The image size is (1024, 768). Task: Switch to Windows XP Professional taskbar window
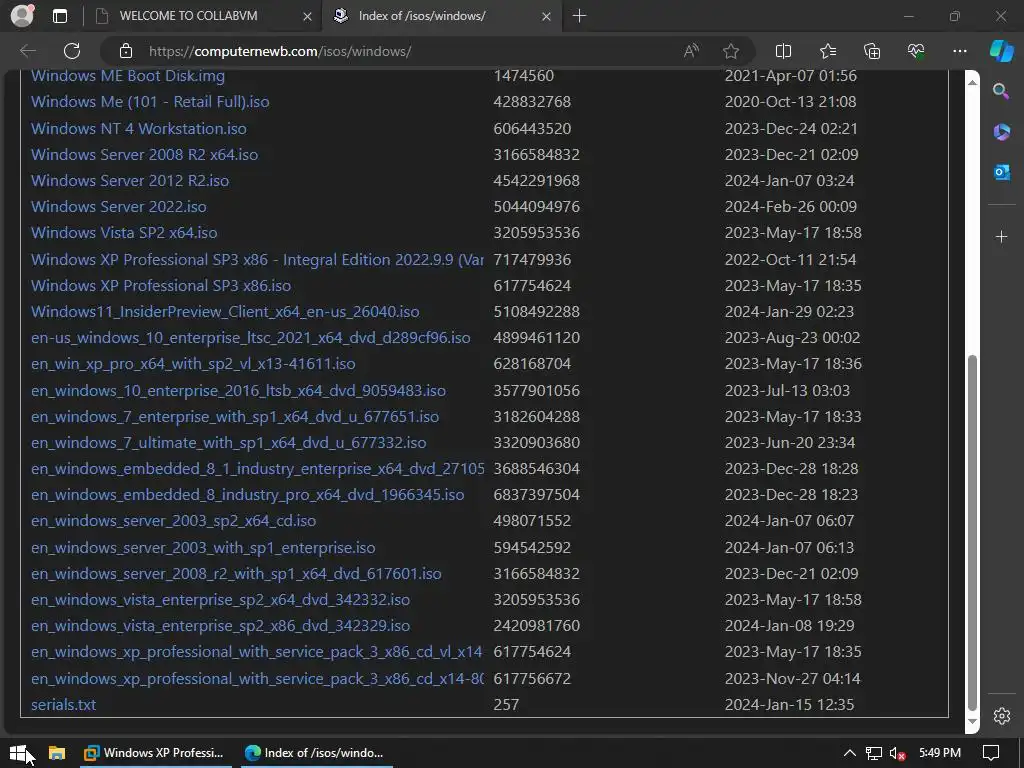point(154,753)
